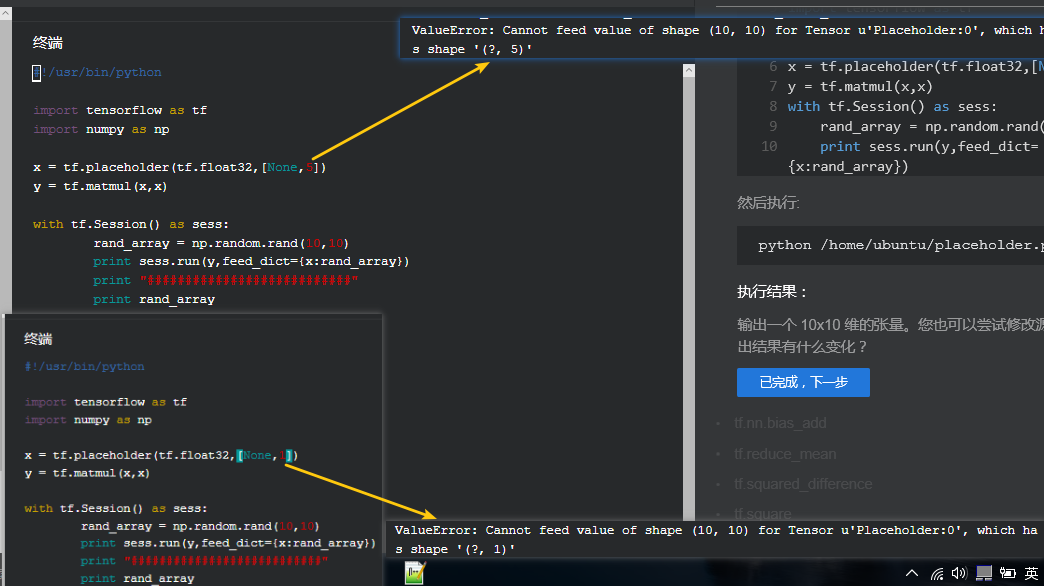Open the battery power tray icon

click(x=1007, y=573)
